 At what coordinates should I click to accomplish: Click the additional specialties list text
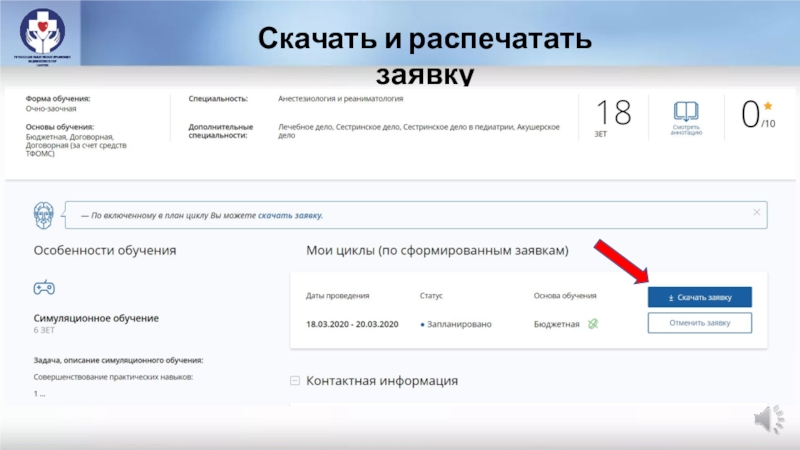[418, 131]
